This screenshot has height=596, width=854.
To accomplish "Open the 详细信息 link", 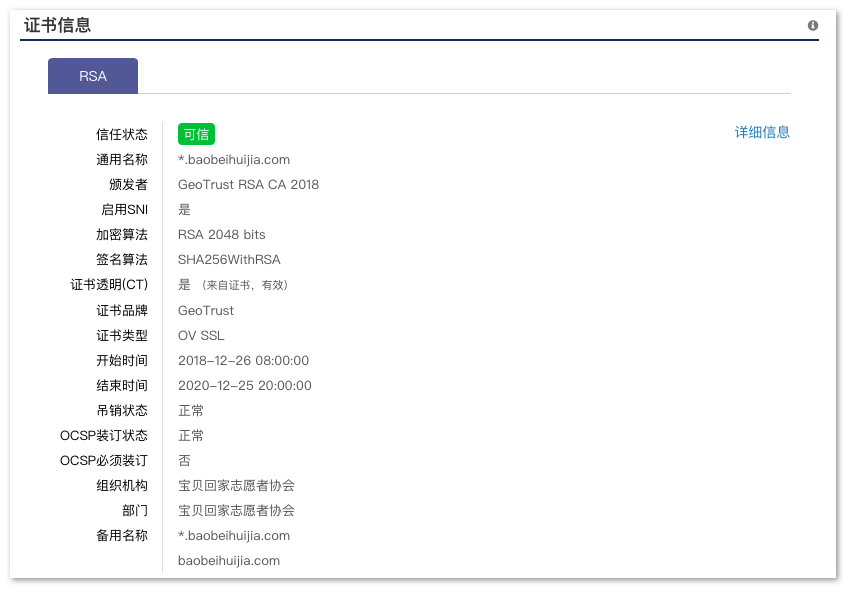I will [x=762, y=132].
